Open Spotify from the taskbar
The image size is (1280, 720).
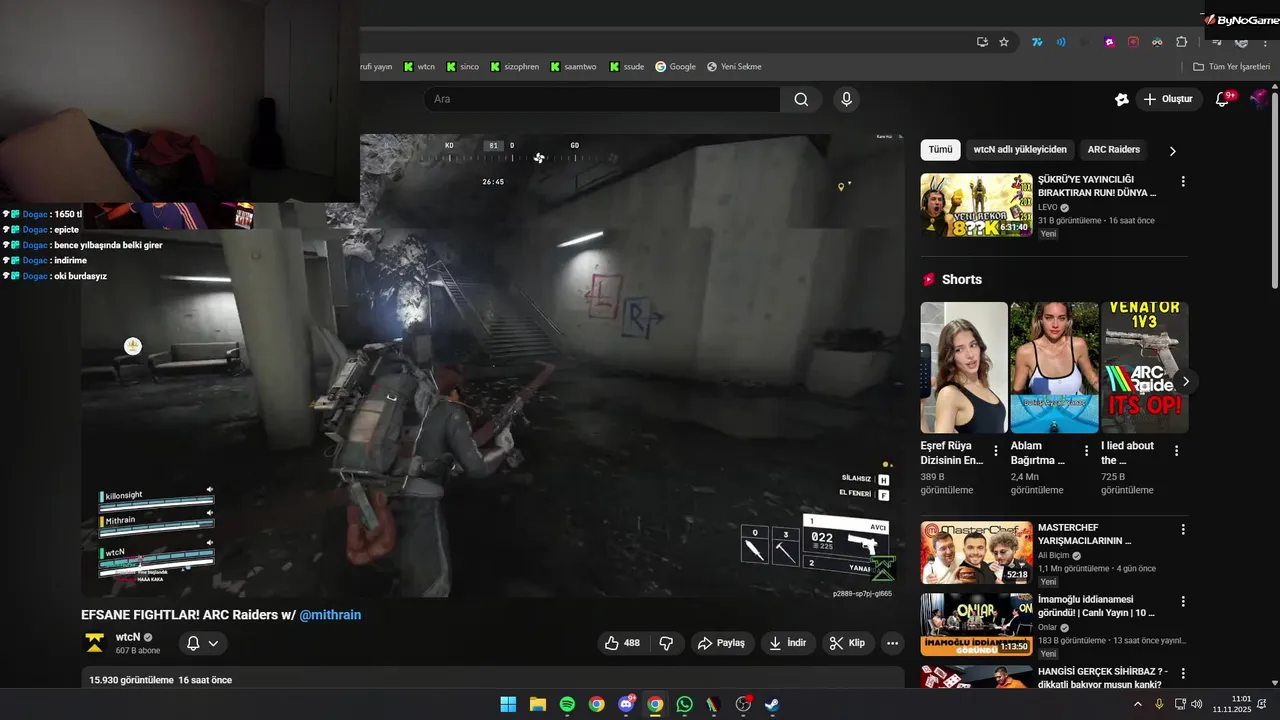567,704
